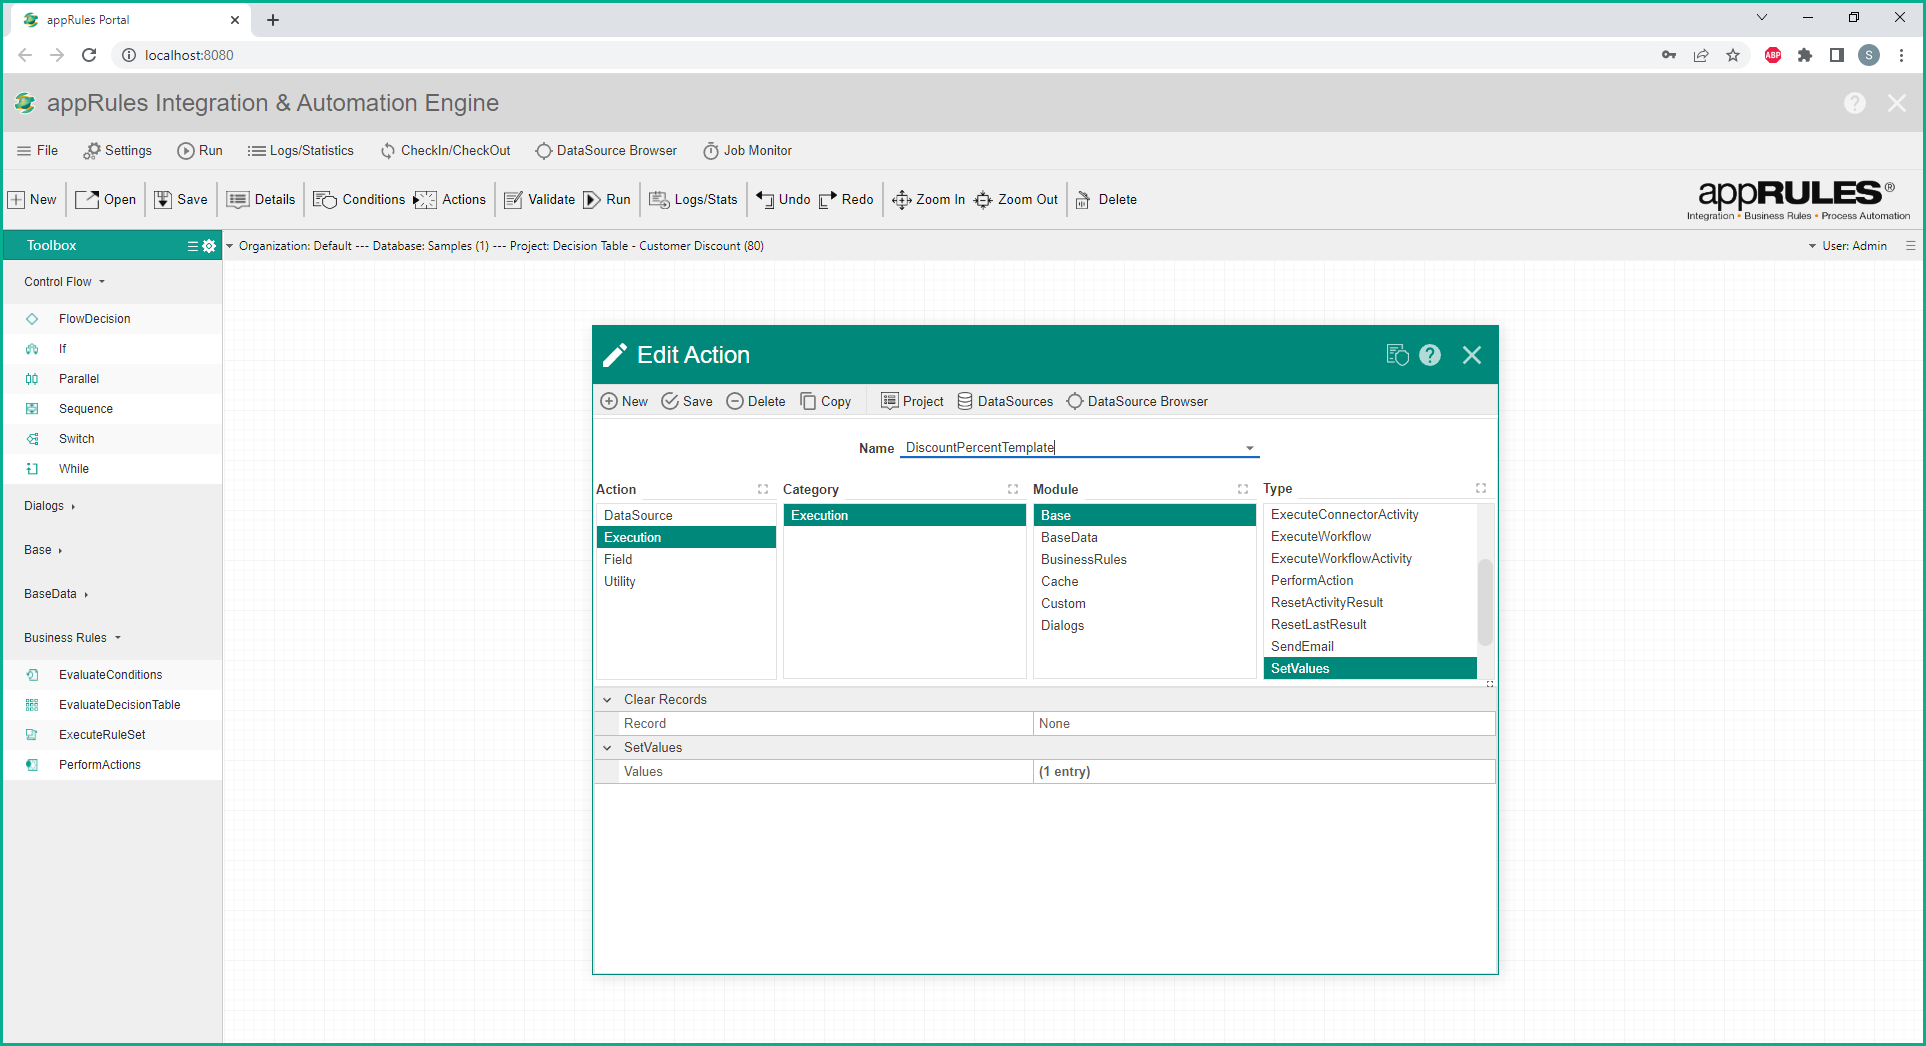Open Toolbox settings gear icon

click(x=209, y=246)
